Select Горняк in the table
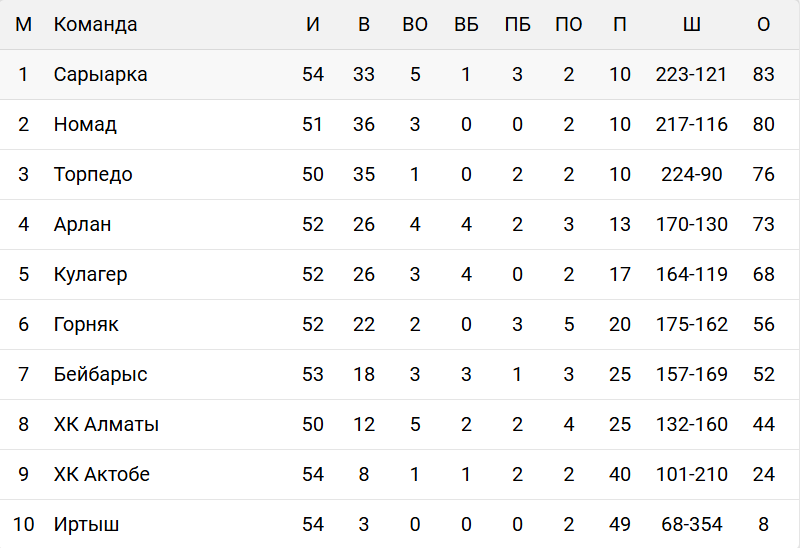Screen dimensions: 800x548 pos(86,325)
